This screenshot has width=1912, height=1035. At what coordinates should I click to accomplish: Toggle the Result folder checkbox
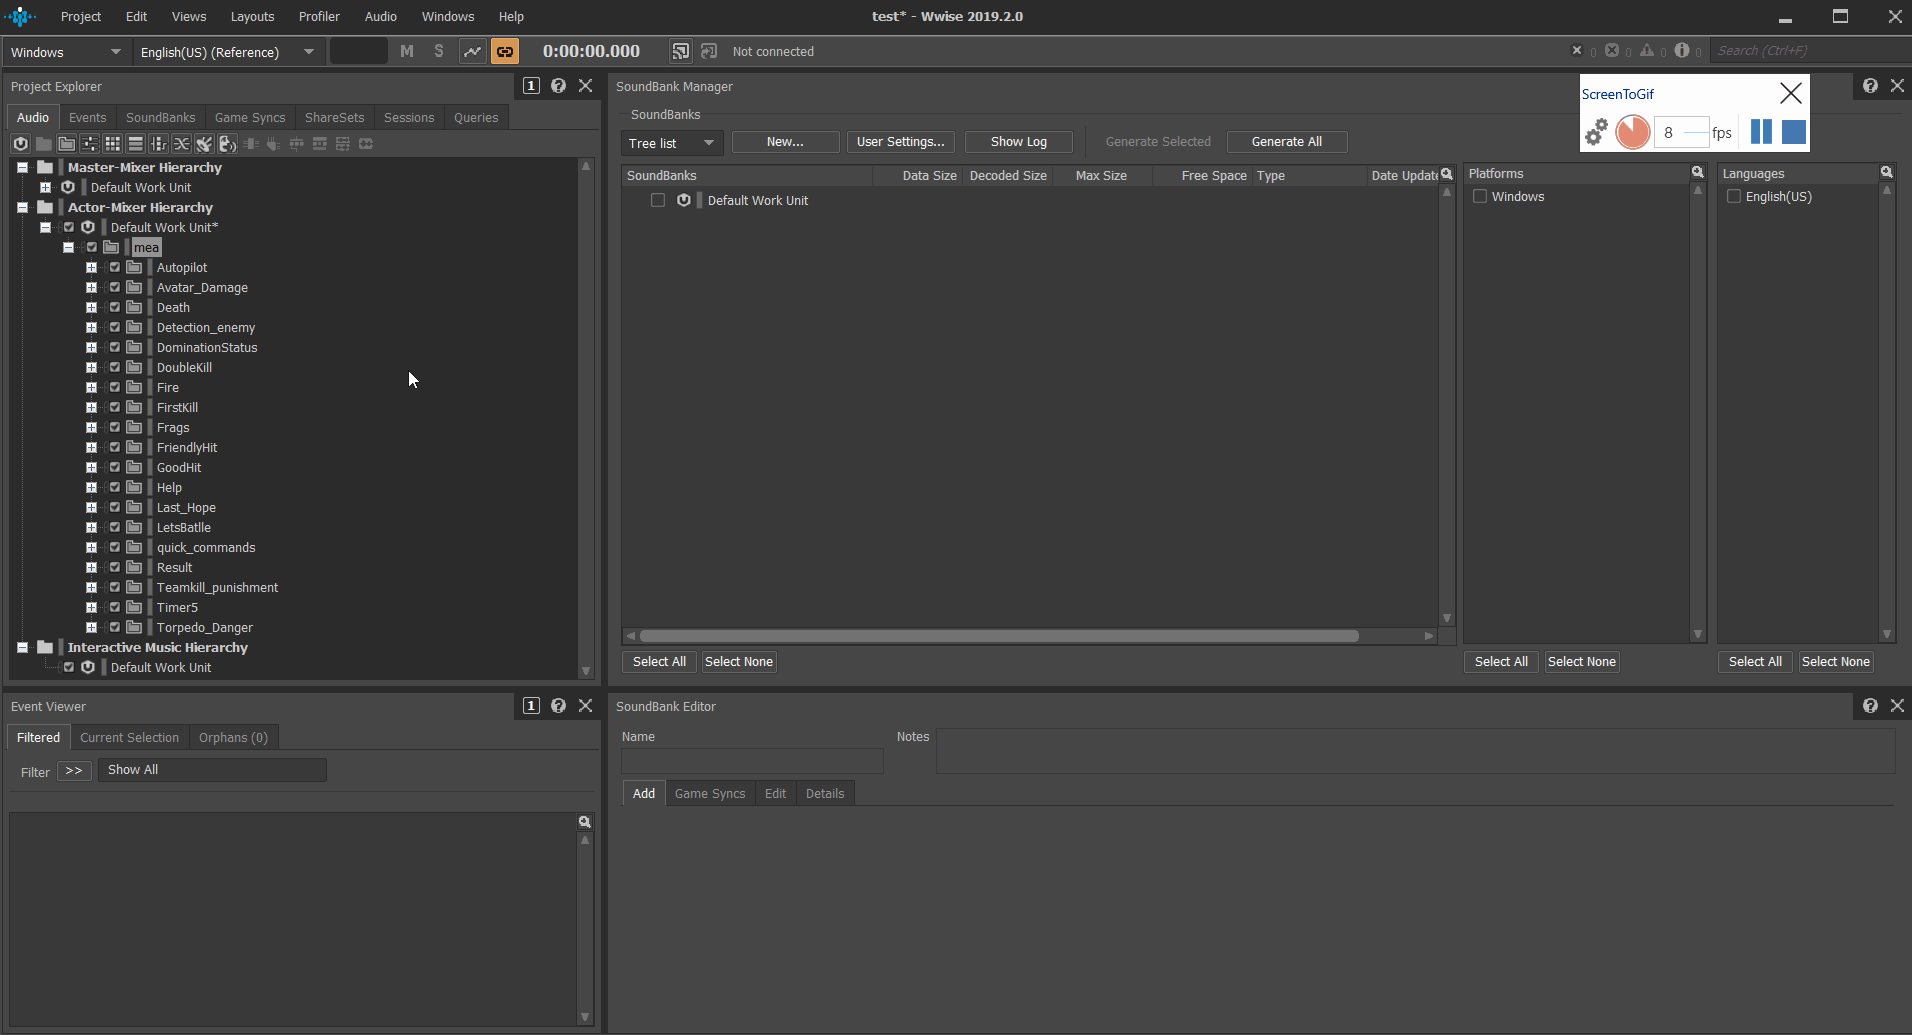tap(114, 567)
